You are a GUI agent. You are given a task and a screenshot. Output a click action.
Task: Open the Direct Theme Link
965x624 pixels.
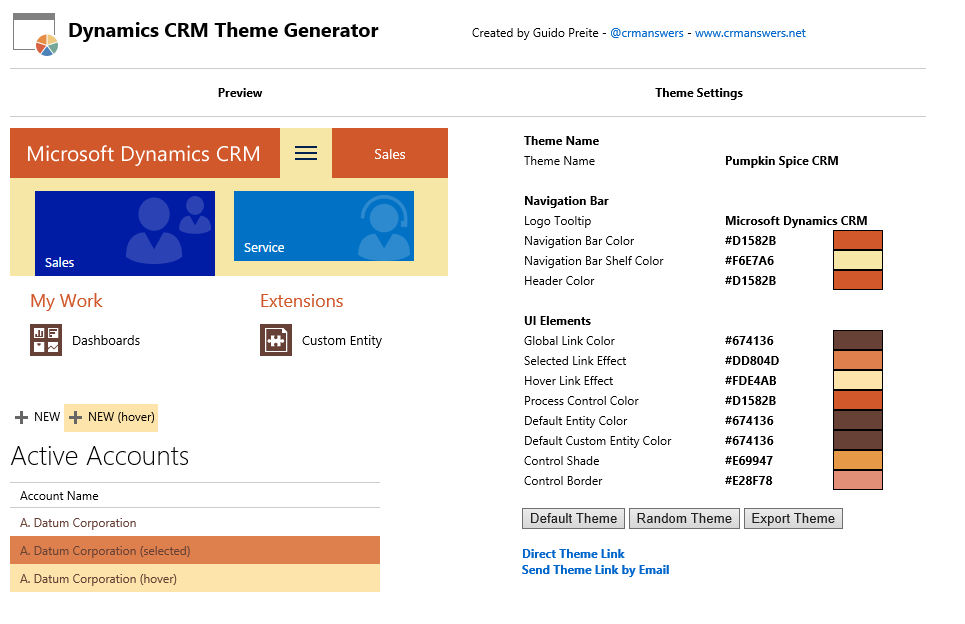[x=573, y=554]
